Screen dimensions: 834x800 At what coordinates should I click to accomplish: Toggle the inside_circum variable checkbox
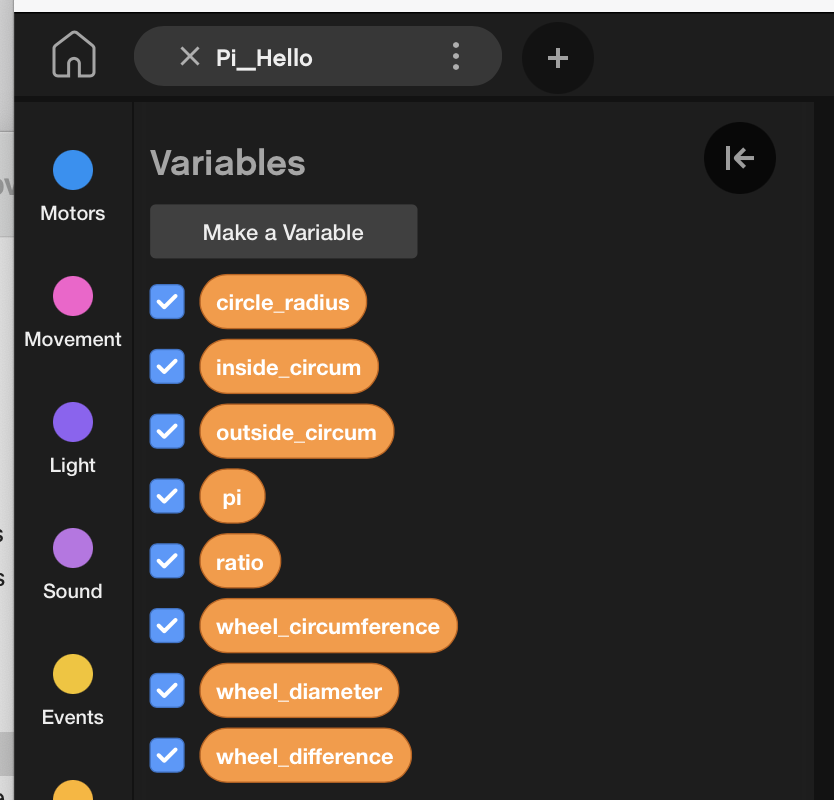pos(167,367)
